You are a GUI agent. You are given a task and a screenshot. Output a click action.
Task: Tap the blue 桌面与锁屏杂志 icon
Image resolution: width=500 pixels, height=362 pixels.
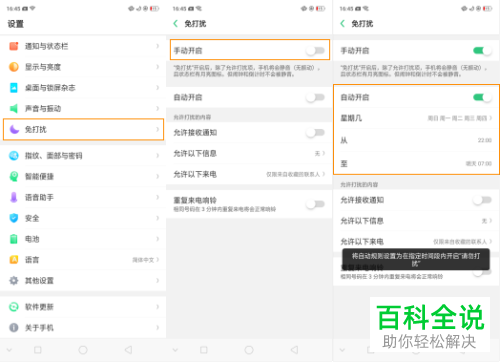click(14, 88)
